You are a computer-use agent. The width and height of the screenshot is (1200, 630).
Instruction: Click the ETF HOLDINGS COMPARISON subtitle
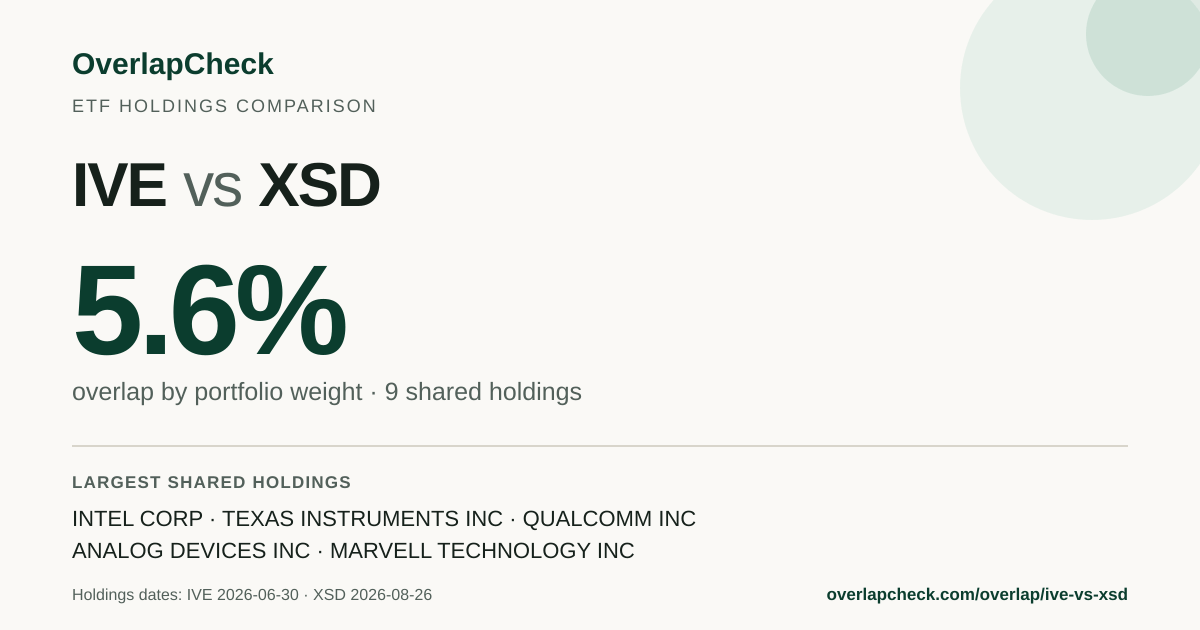(x=224, y=106)
